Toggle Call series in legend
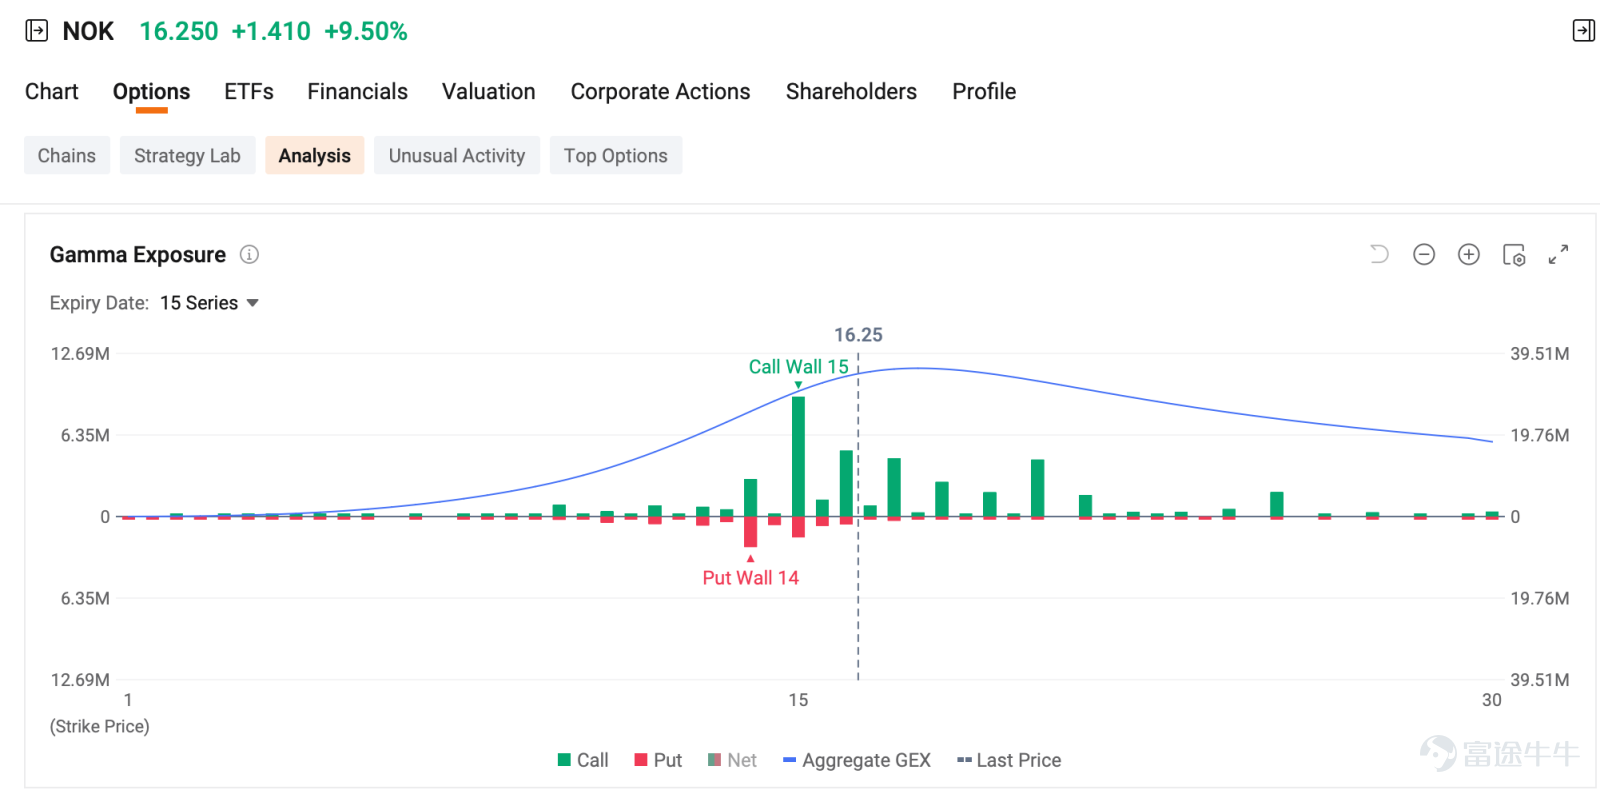The width and height of the screenshot is (1600, 790). click(583, 760)
